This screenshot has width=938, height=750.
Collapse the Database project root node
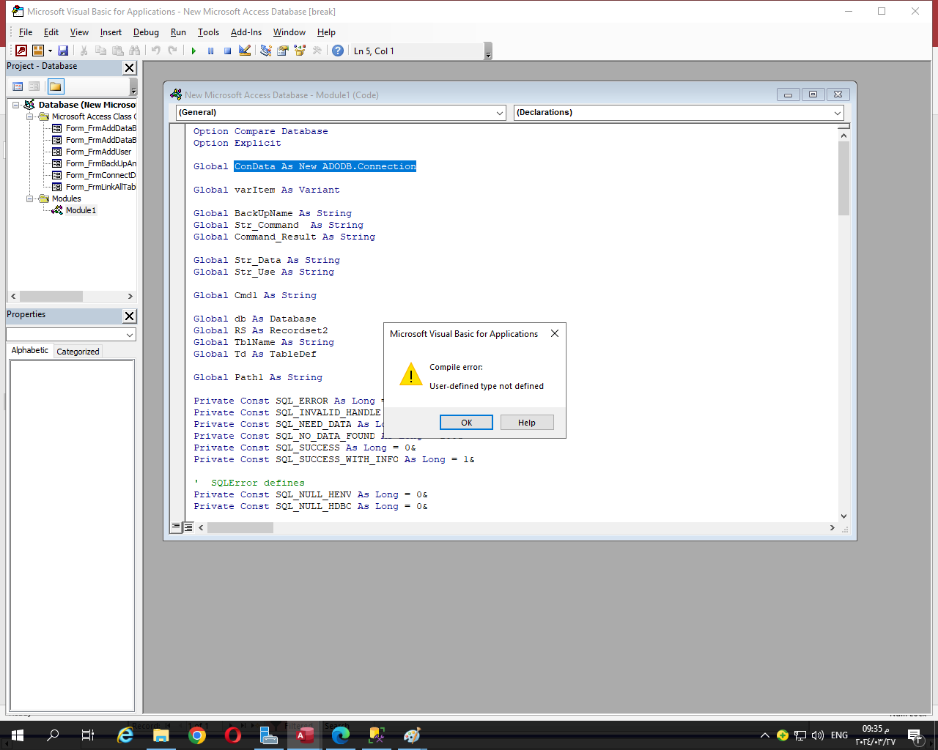point(16,105)
